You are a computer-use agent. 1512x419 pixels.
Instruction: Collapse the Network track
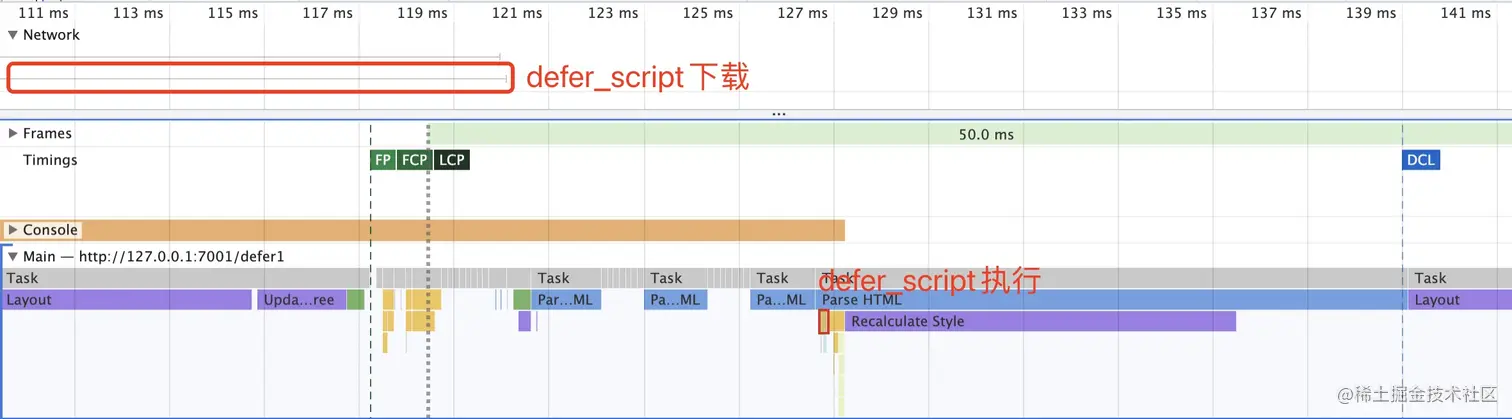(13, 34)
